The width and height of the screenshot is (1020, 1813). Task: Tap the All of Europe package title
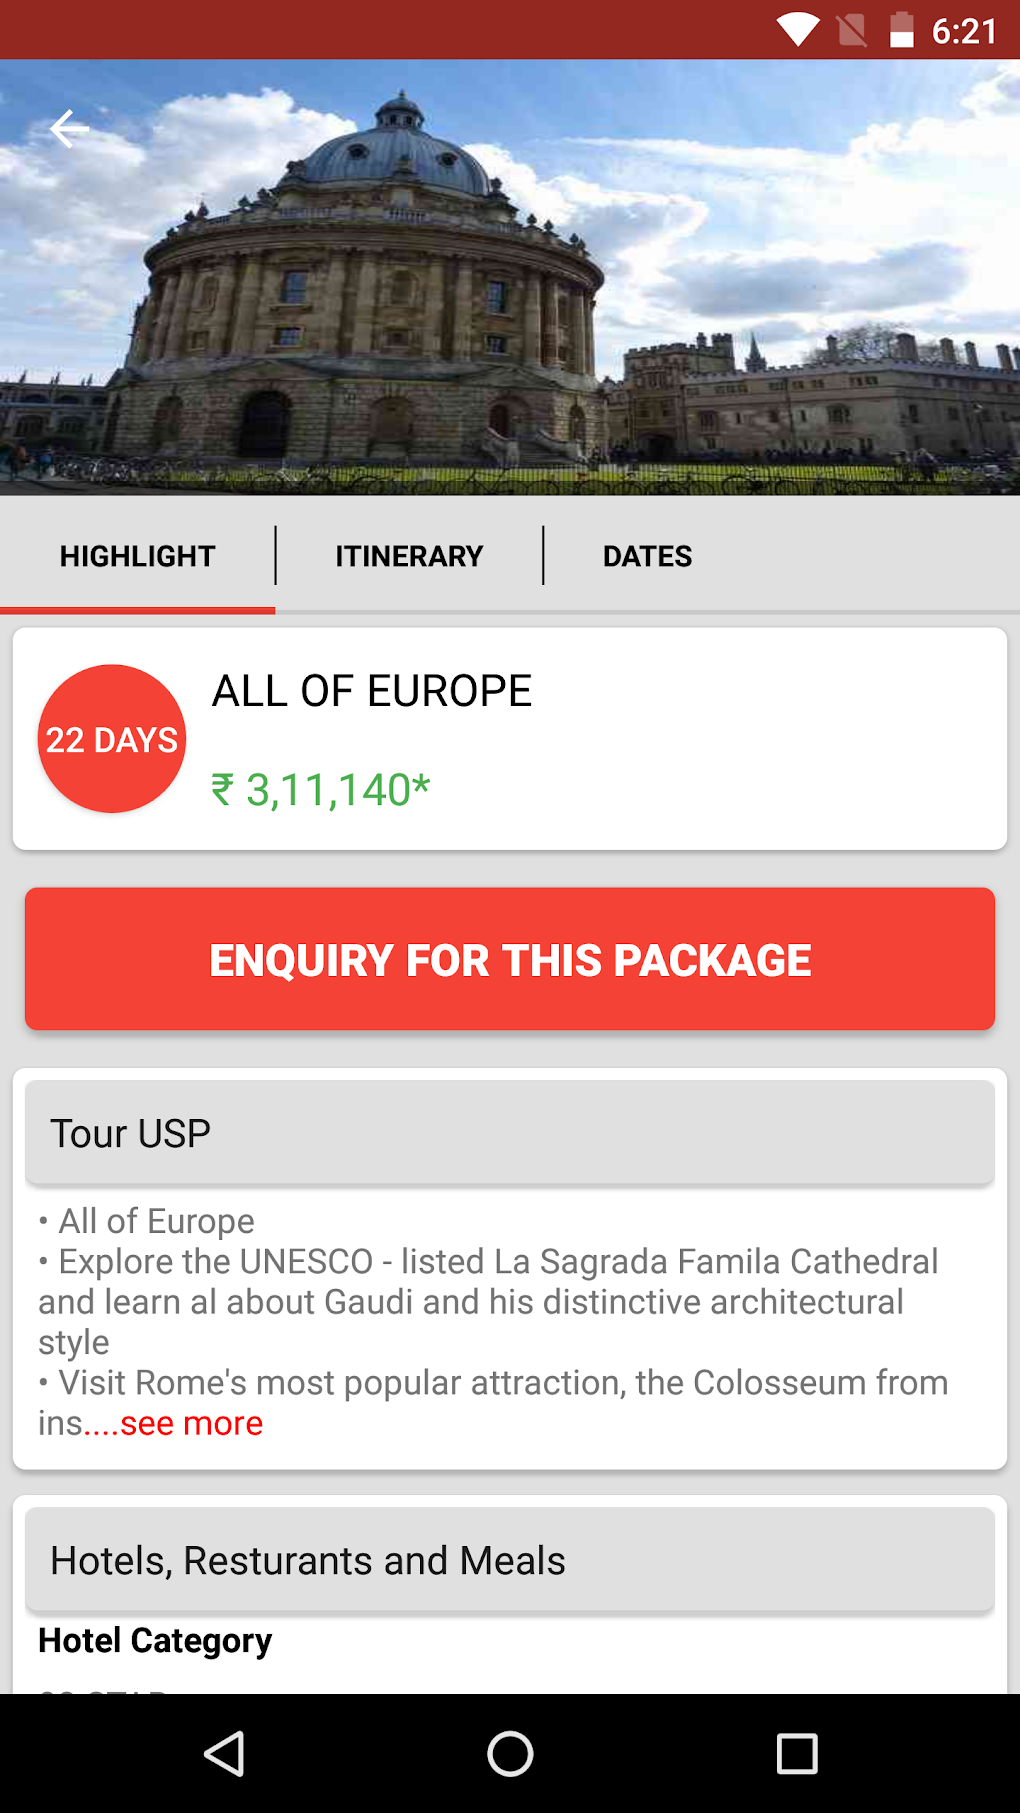pyautogui.click(x=372, y=691)
